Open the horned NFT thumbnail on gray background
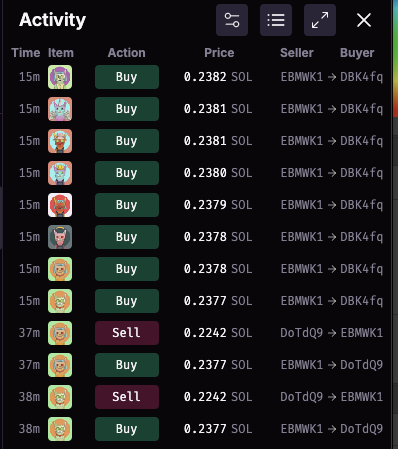Image resolution: width=398 pixels, height=449 pixels. coord(60,237)
